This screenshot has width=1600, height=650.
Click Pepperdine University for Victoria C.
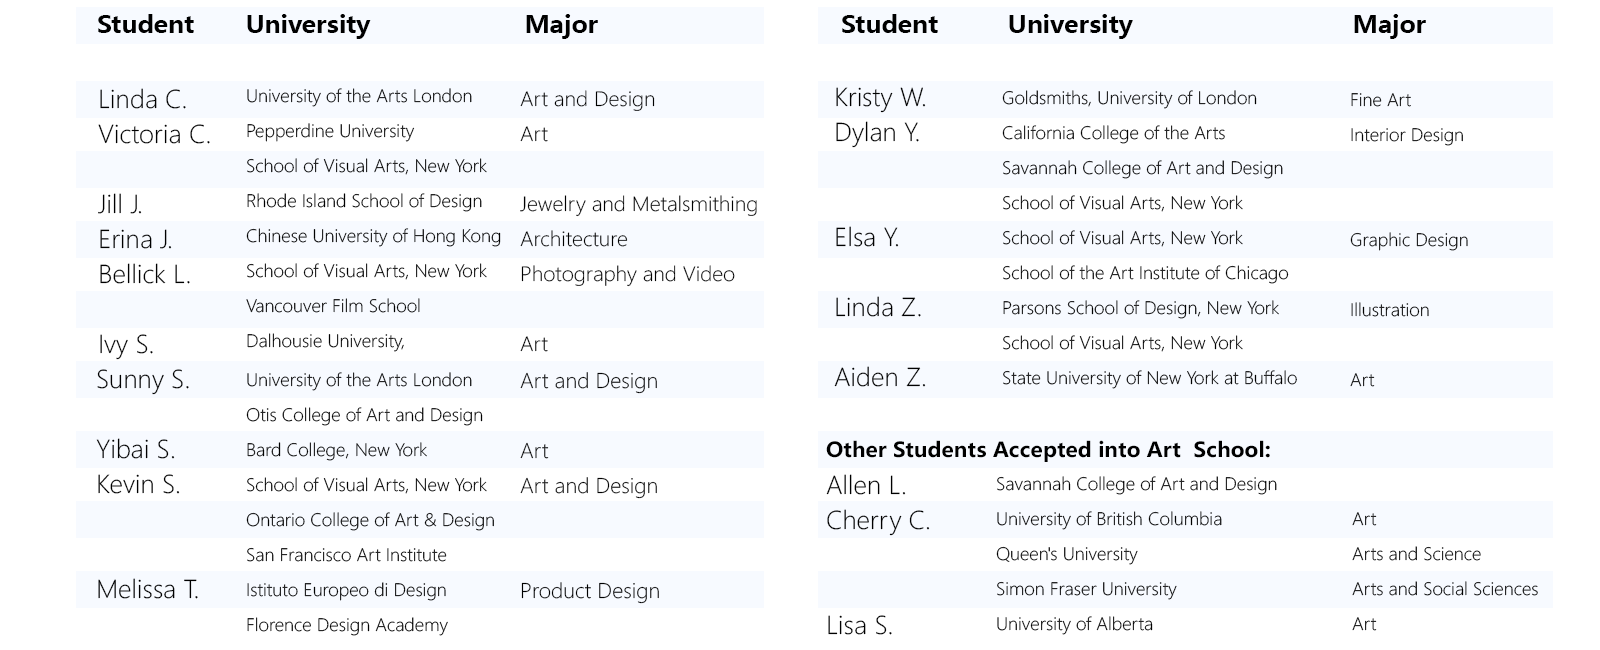pos(330,131)
